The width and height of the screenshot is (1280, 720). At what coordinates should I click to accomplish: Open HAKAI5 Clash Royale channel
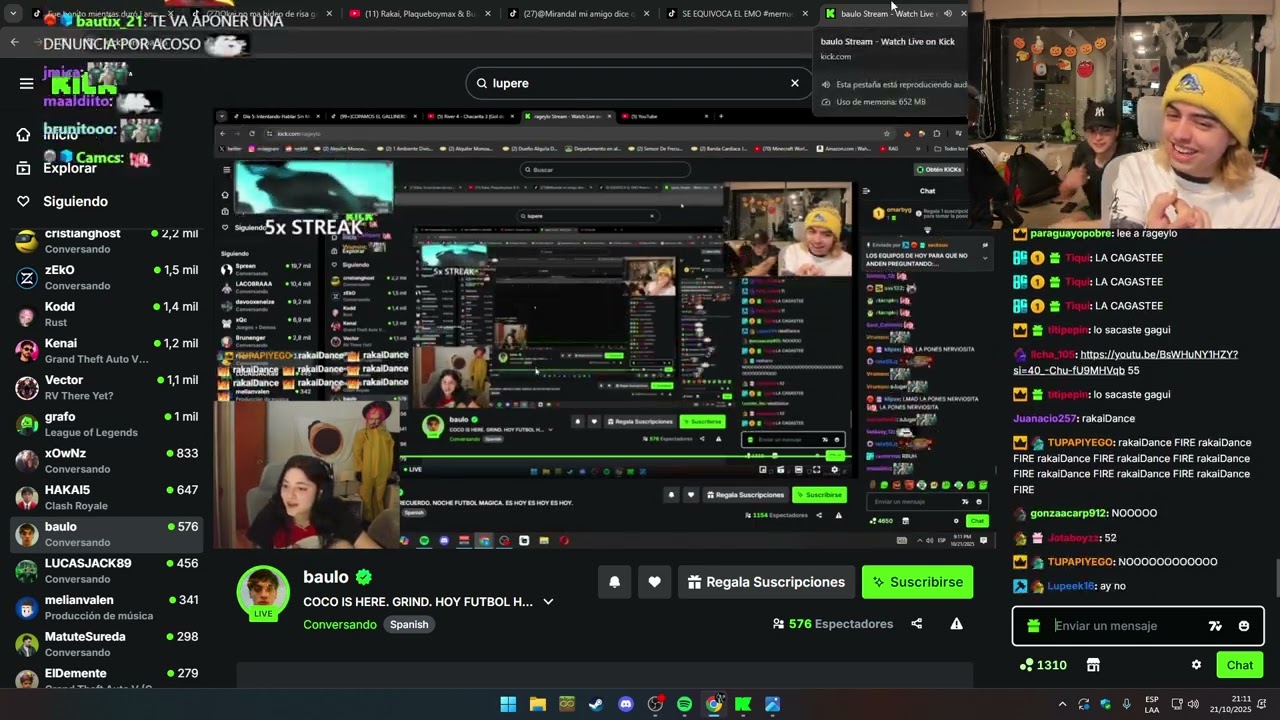(107, 497)
